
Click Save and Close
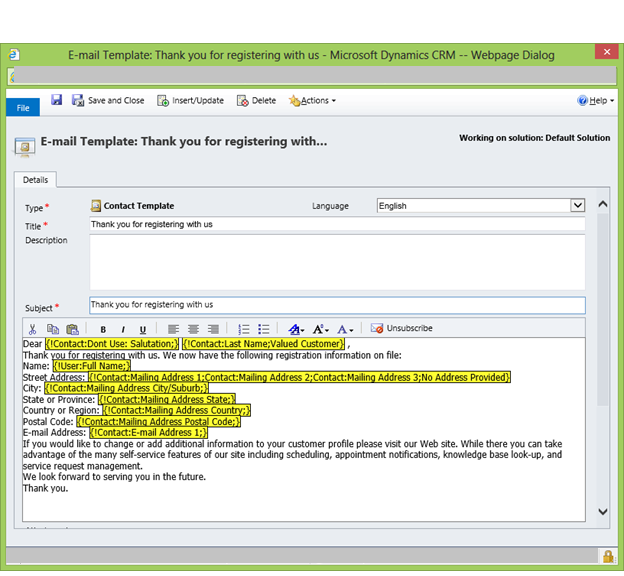pos(108,101)
